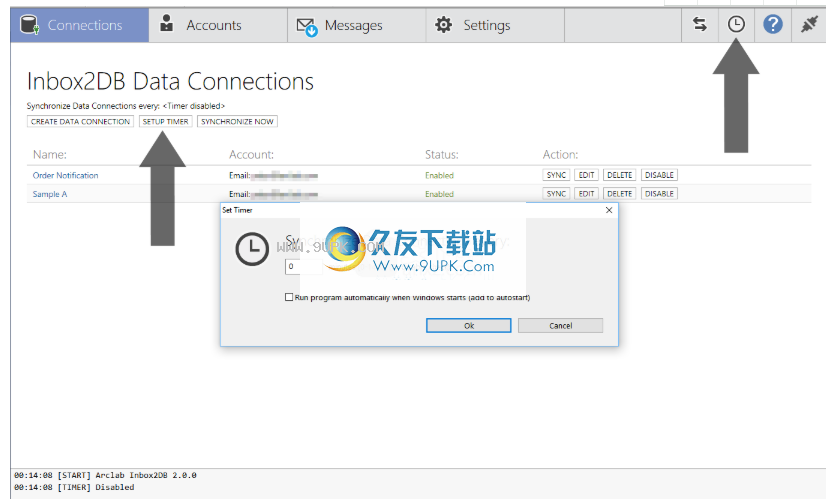Disable the Order Notification connection

click(659, 175)
